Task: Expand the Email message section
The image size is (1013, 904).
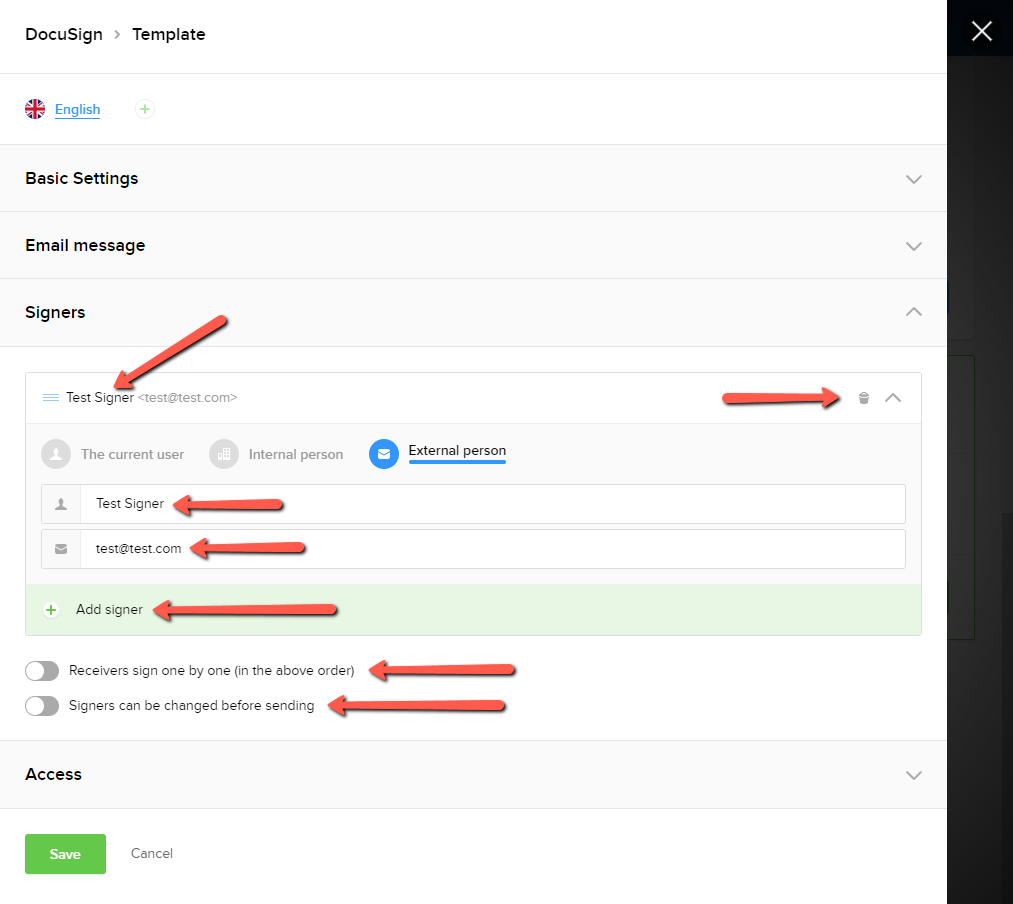Action: [x=912, y=246]
